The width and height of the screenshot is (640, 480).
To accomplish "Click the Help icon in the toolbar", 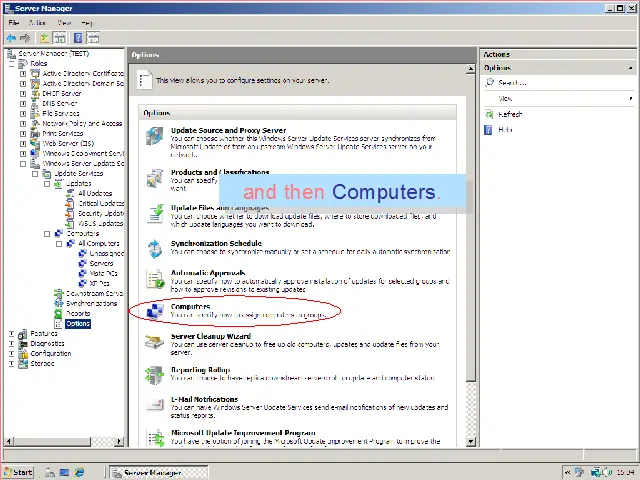I will point(77,38).
